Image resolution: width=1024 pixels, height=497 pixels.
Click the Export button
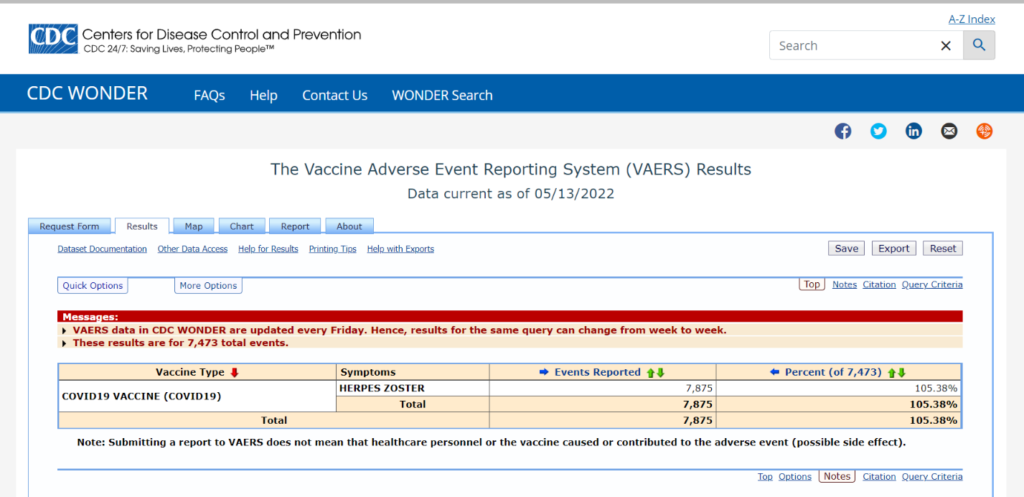pos(894,248)
